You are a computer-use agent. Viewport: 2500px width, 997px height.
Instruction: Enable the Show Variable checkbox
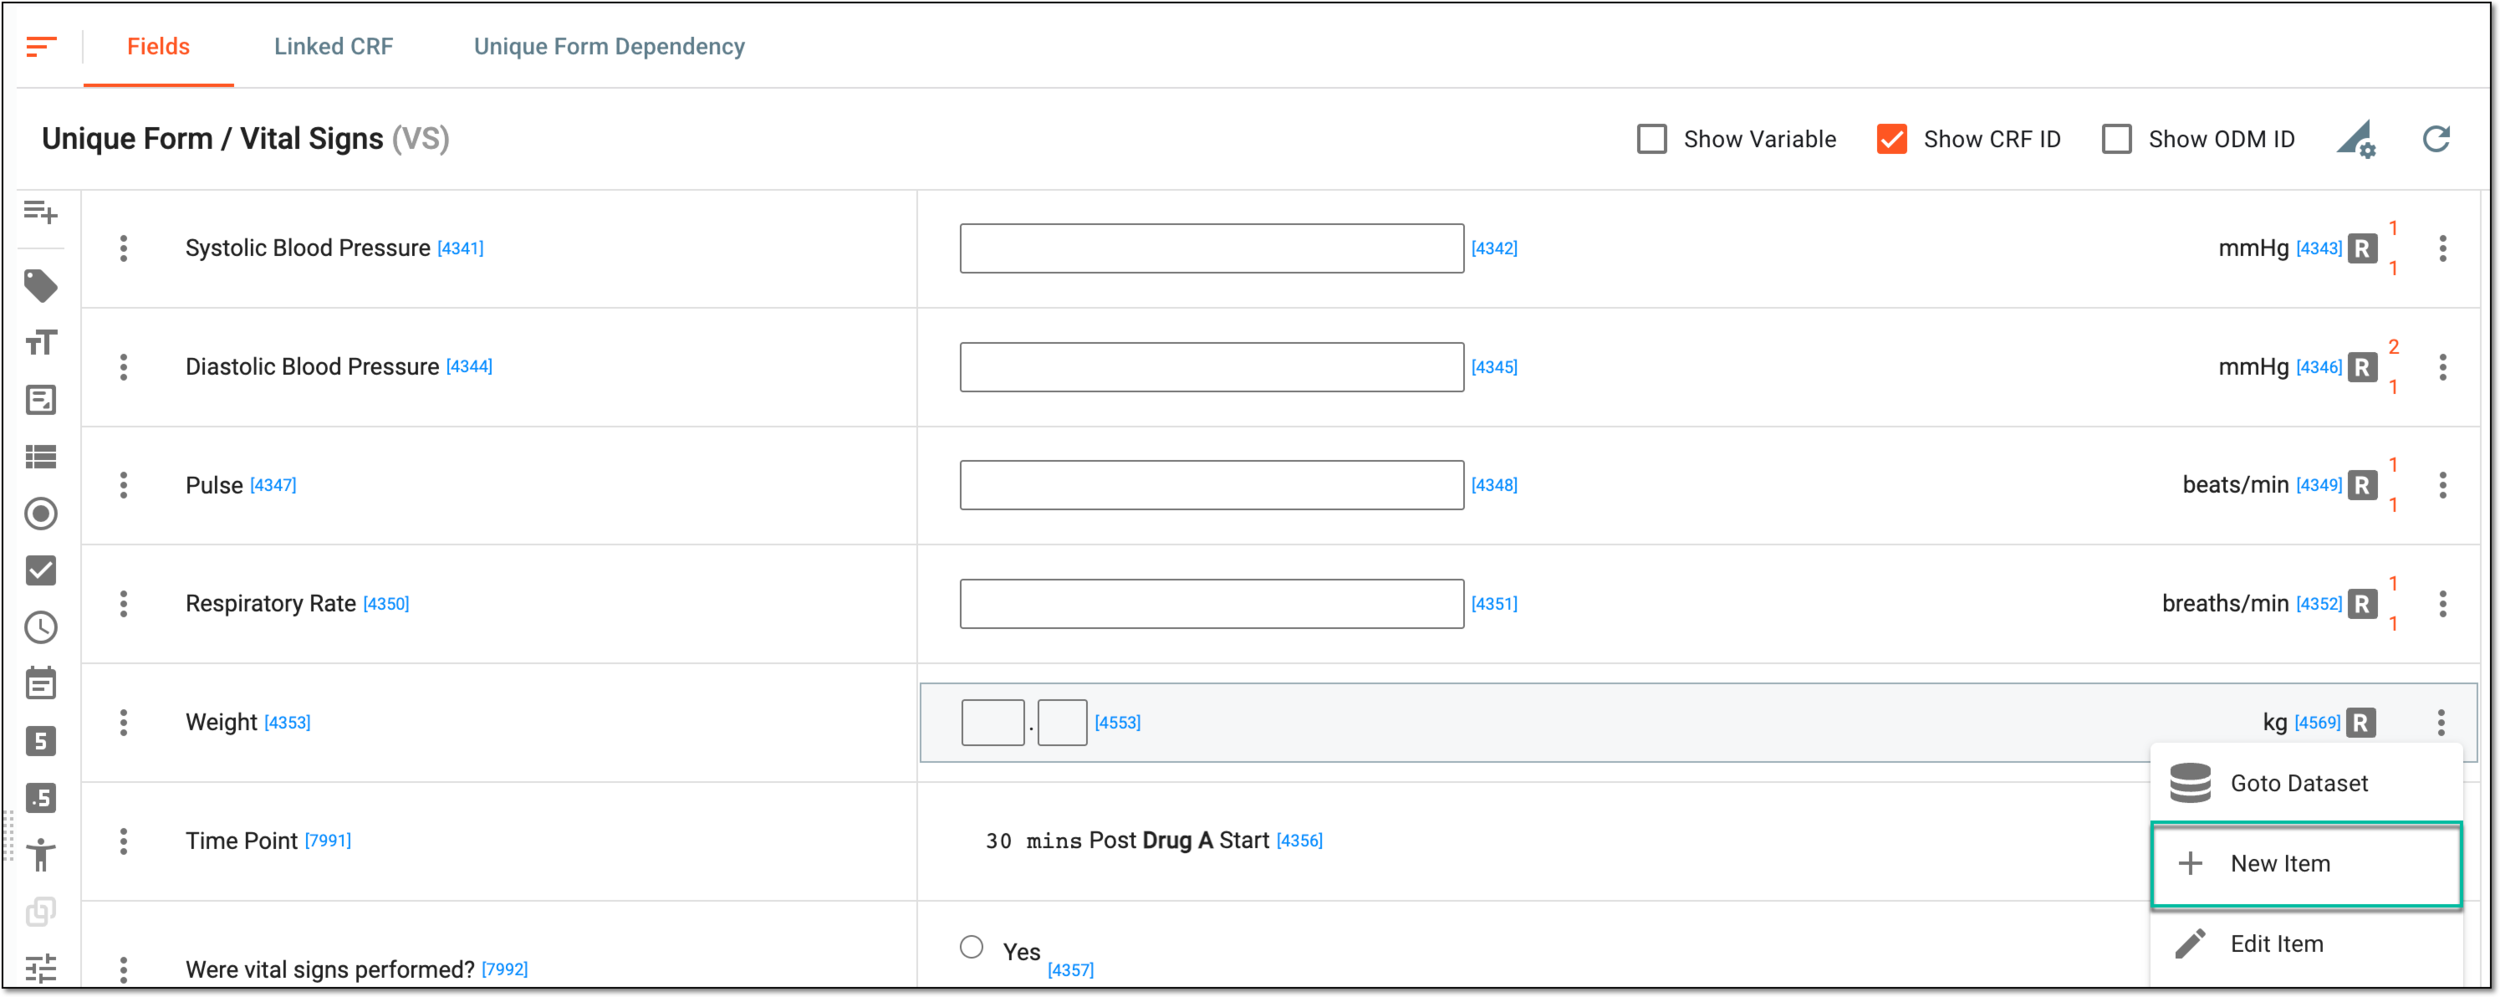point(1652,139)
